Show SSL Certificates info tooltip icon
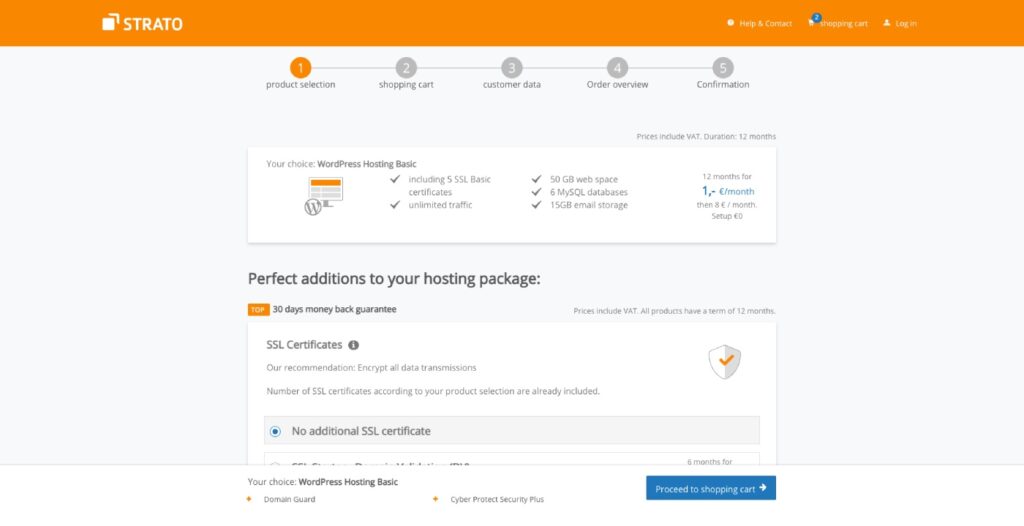1024x526 pixels. coord(354,345)
